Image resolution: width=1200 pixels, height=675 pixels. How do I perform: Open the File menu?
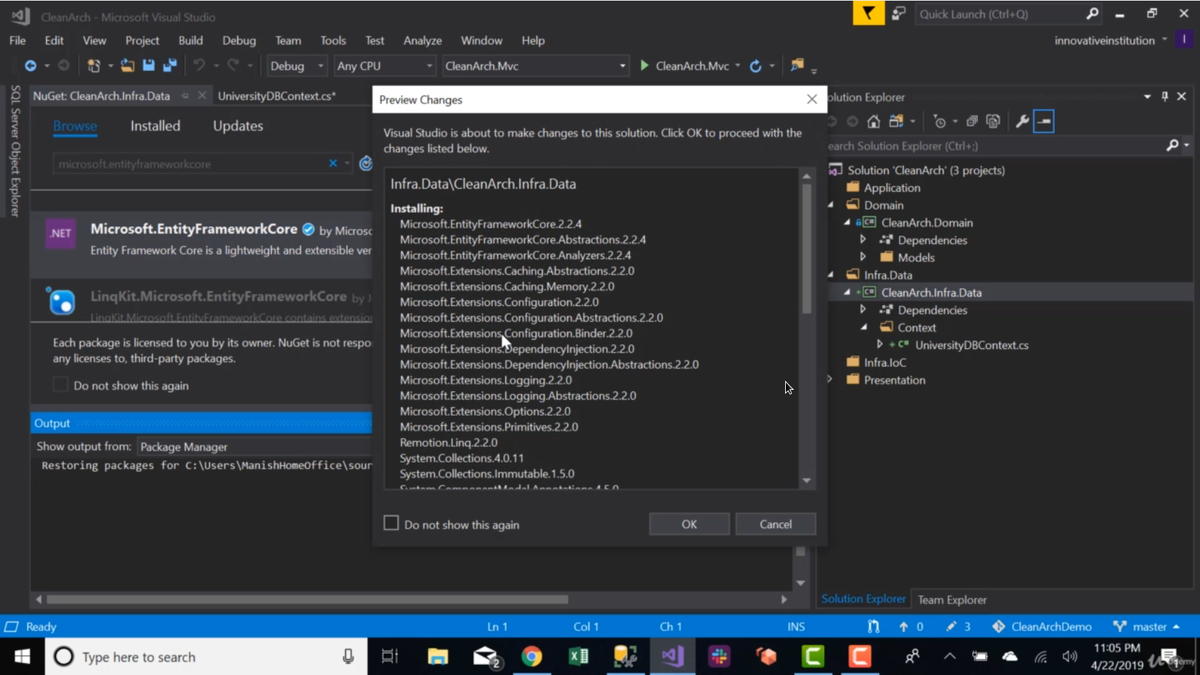click(18, 40)
